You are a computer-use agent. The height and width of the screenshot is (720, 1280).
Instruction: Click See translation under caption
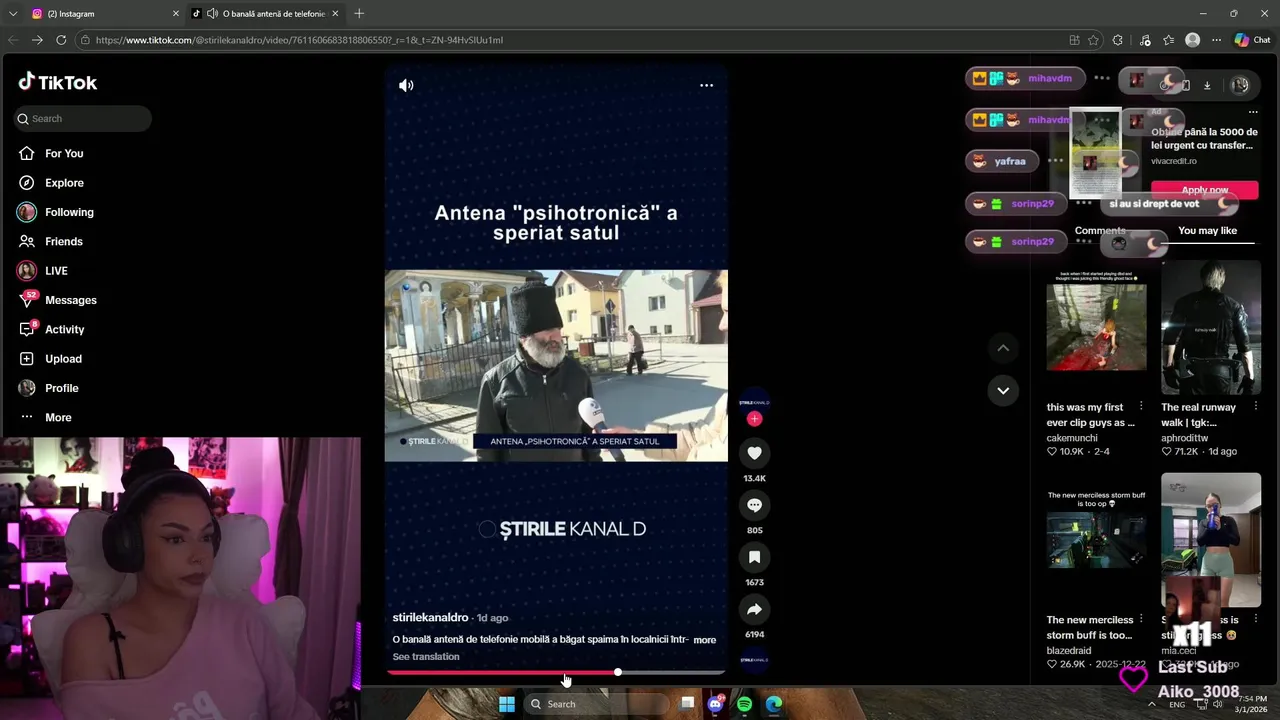coord(426,657)
